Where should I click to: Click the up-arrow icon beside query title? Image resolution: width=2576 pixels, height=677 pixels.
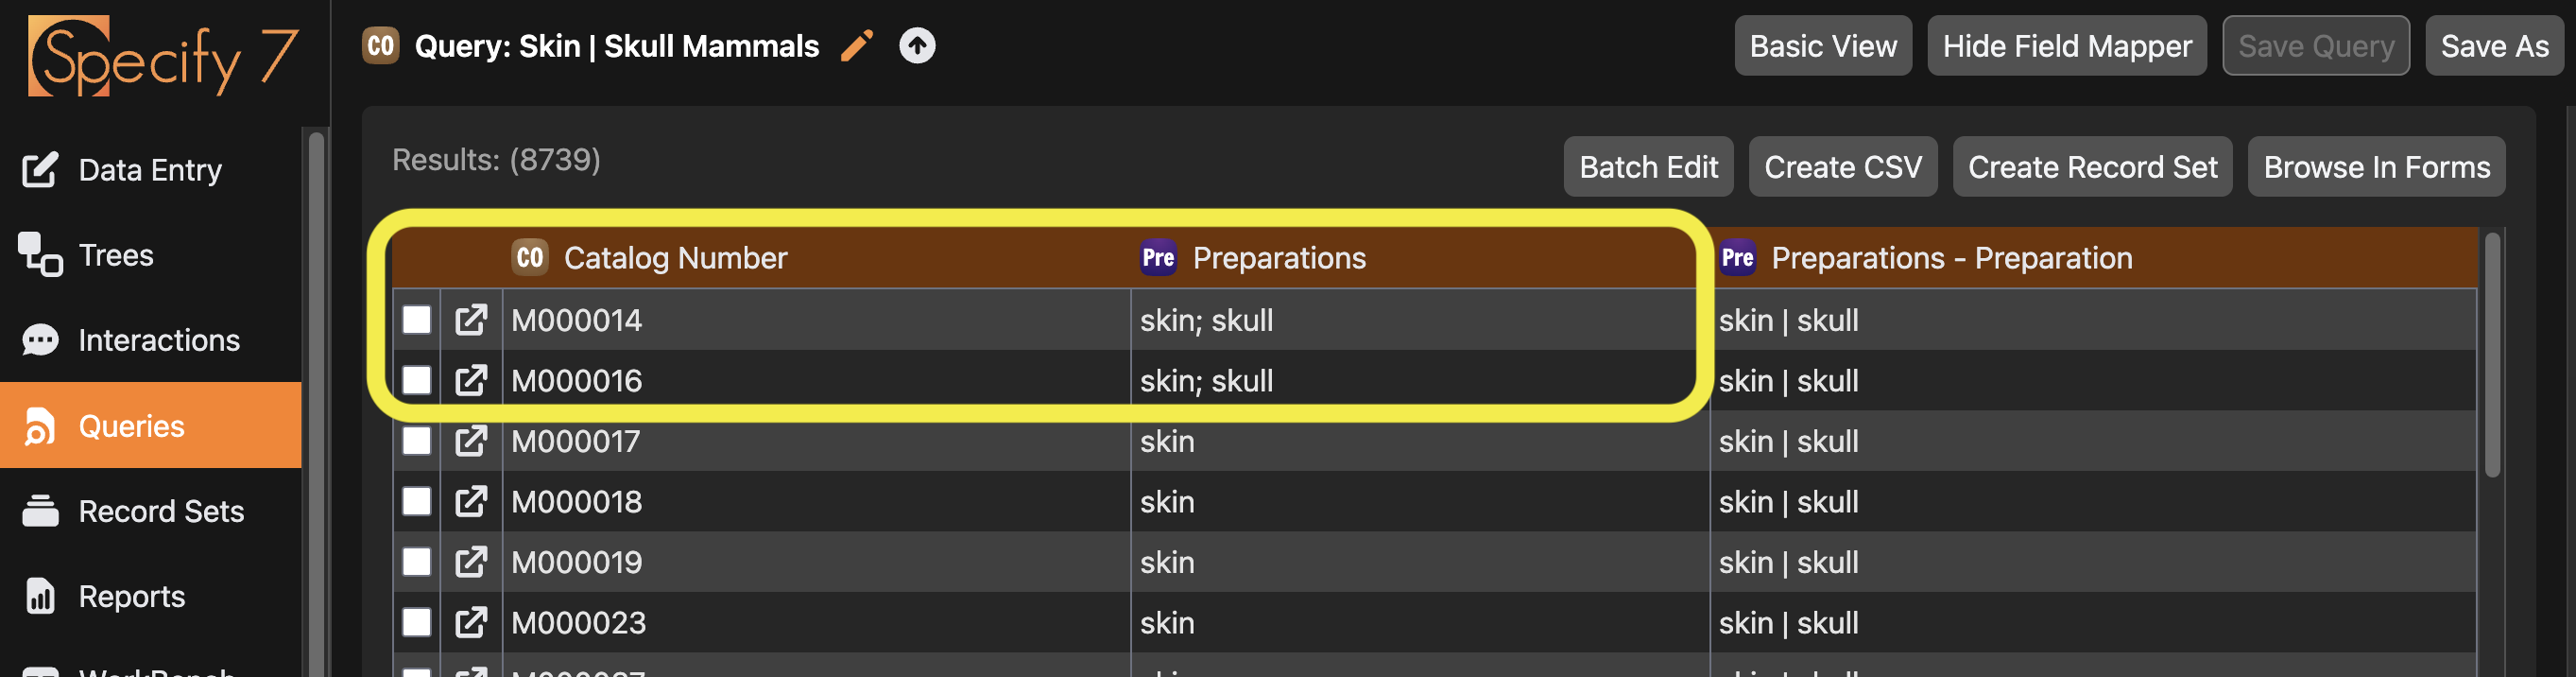917,46
